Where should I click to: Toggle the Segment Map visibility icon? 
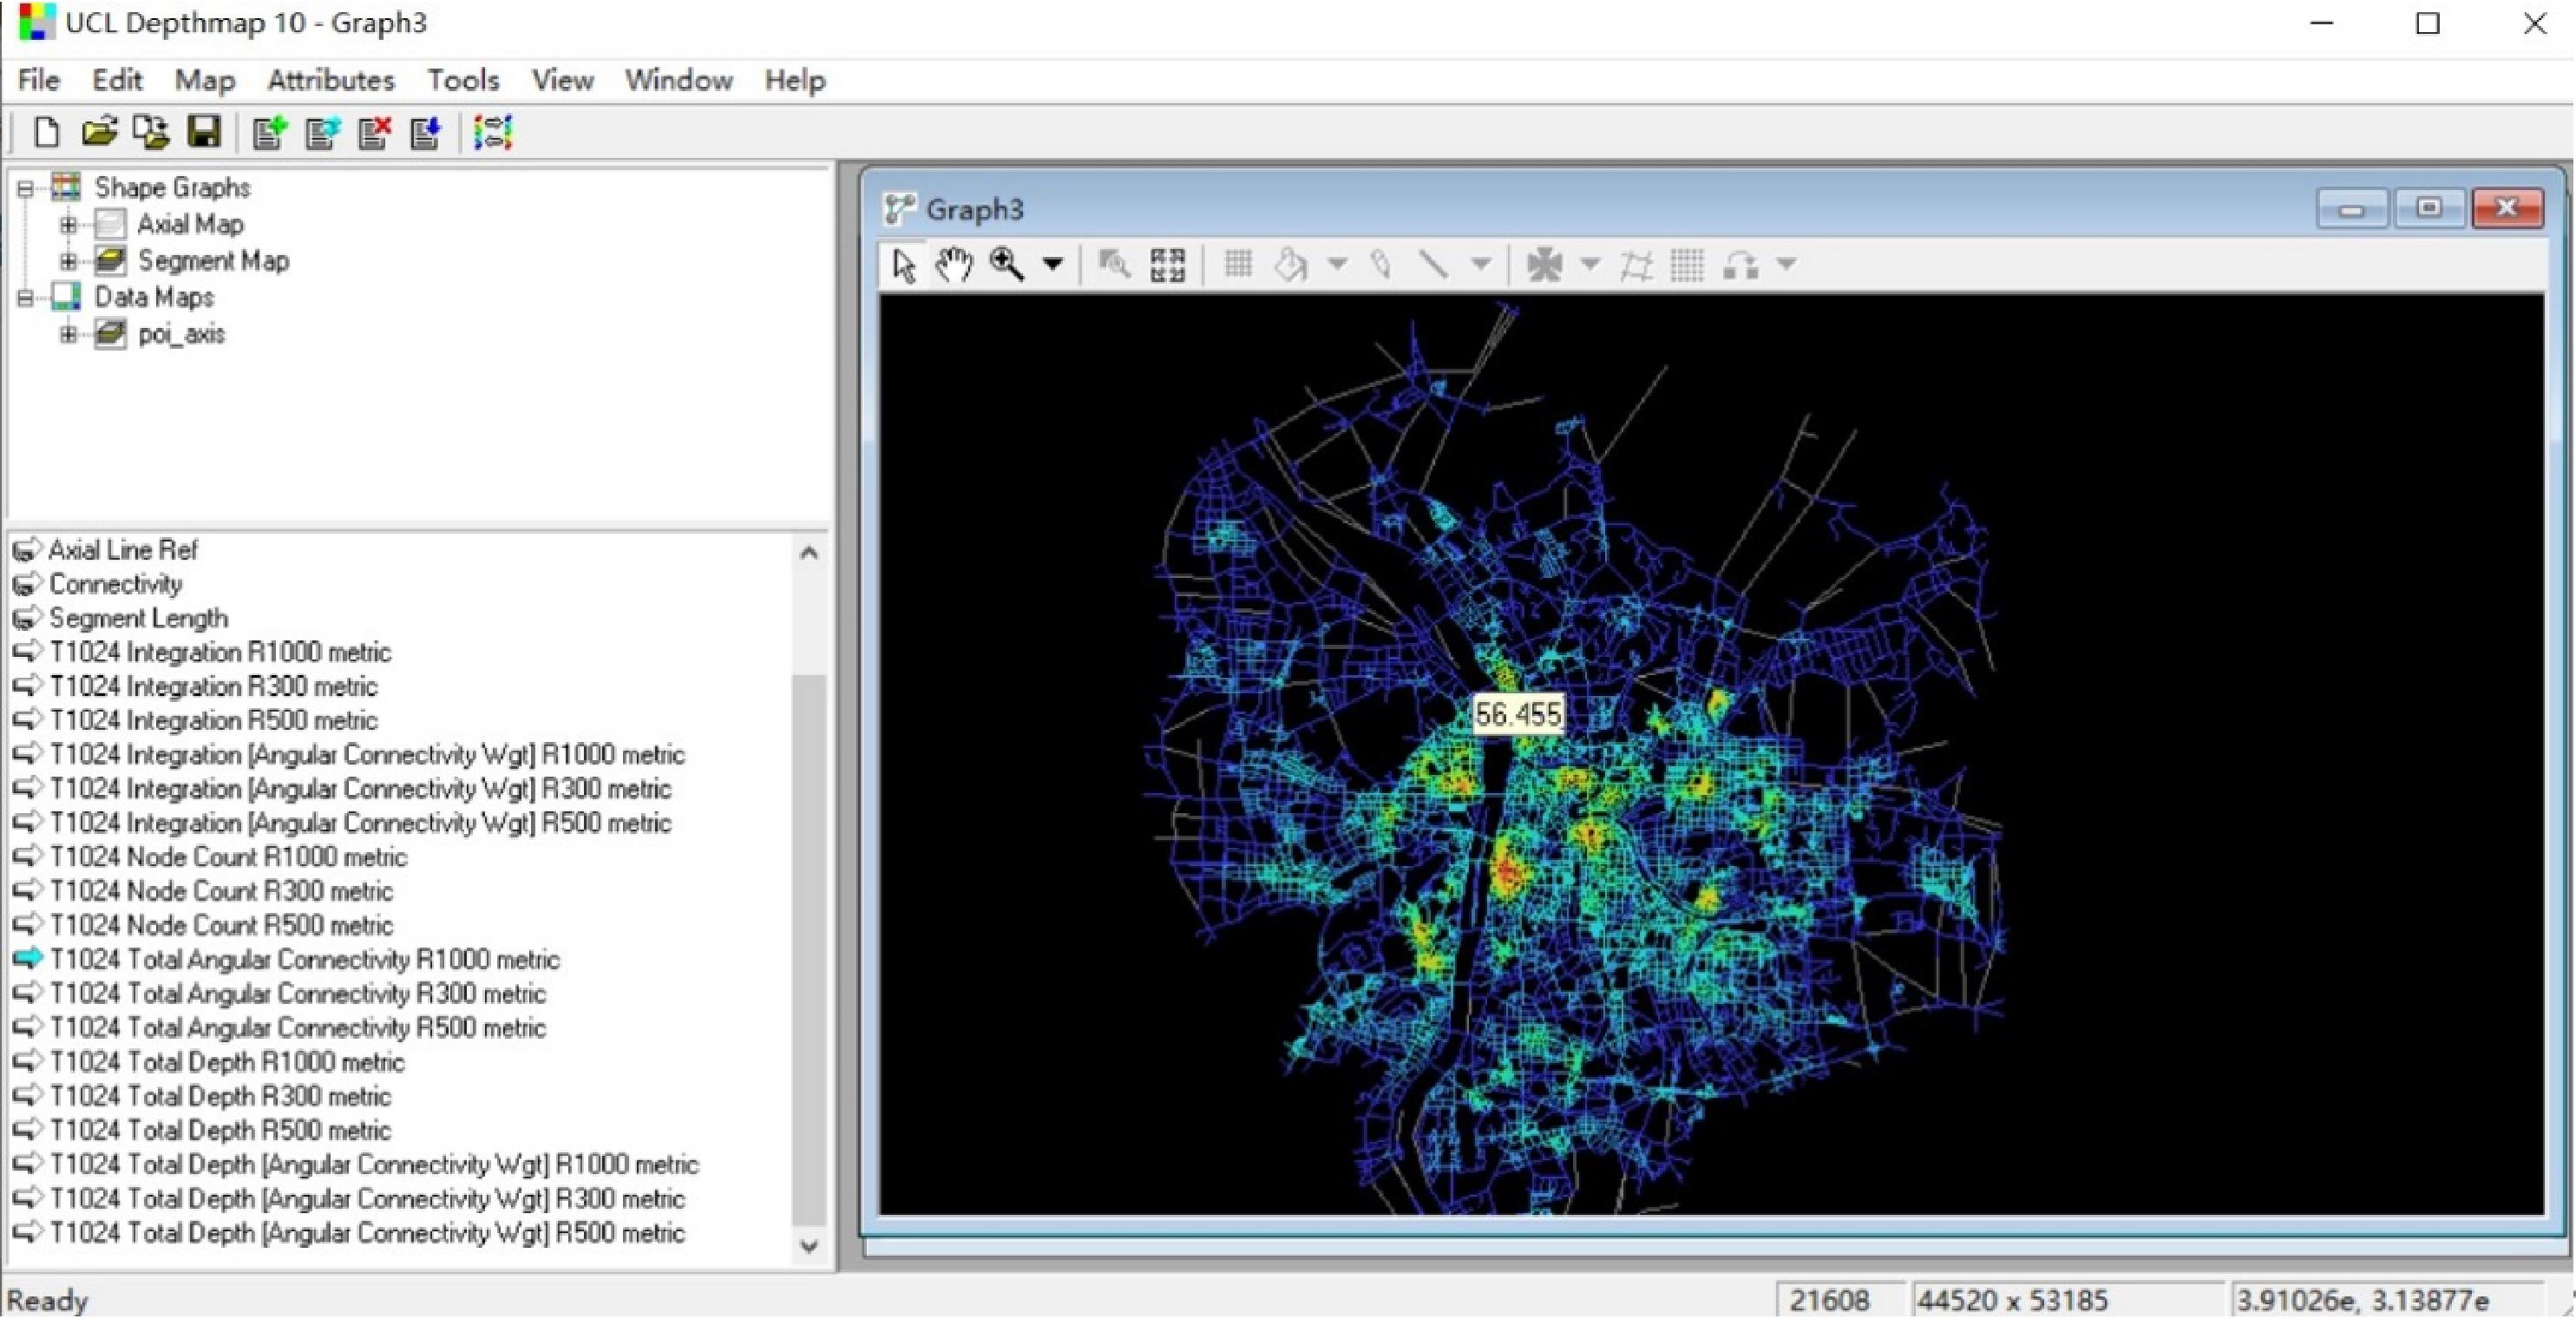[x=110, y=261]
